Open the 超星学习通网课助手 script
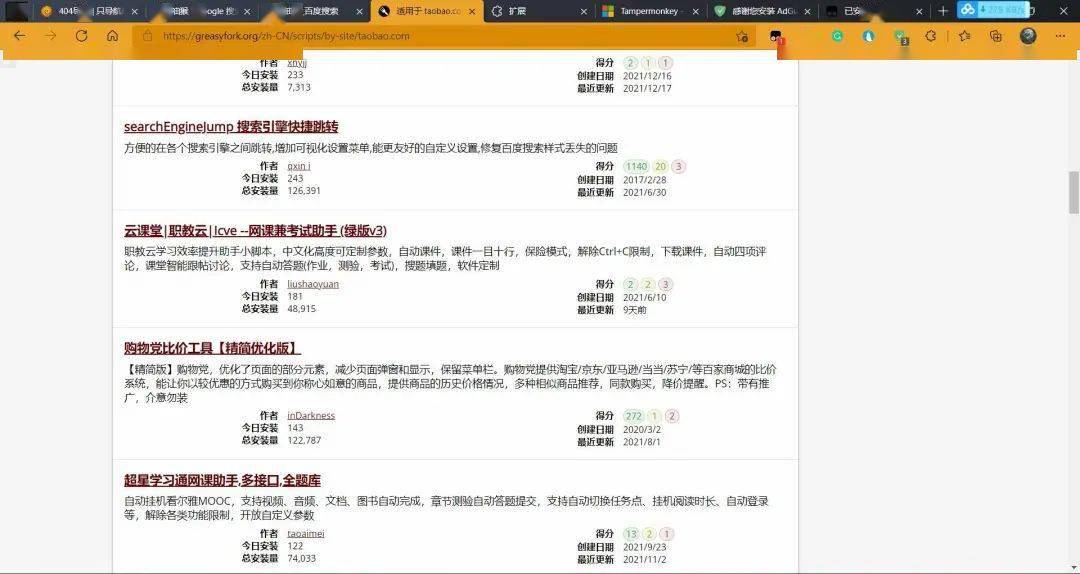Viewport: 1080px width, 574px height. (x=222, y=480)
